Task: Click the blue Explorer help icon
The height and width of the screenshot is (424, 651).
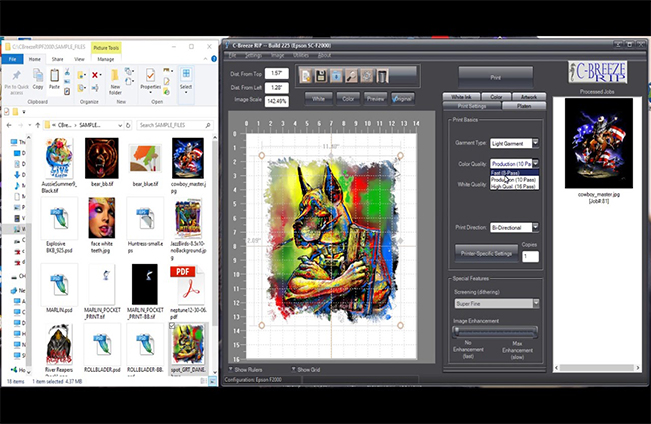Action: [x=214, y=59]
